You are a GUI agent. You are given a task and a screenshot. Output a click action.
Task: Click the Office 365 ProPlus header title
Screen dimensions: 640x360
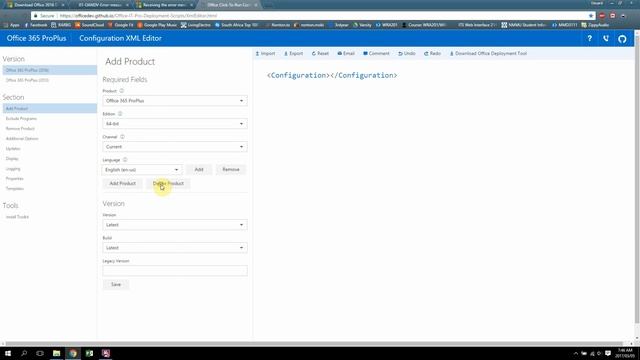[x=36, y=38]
